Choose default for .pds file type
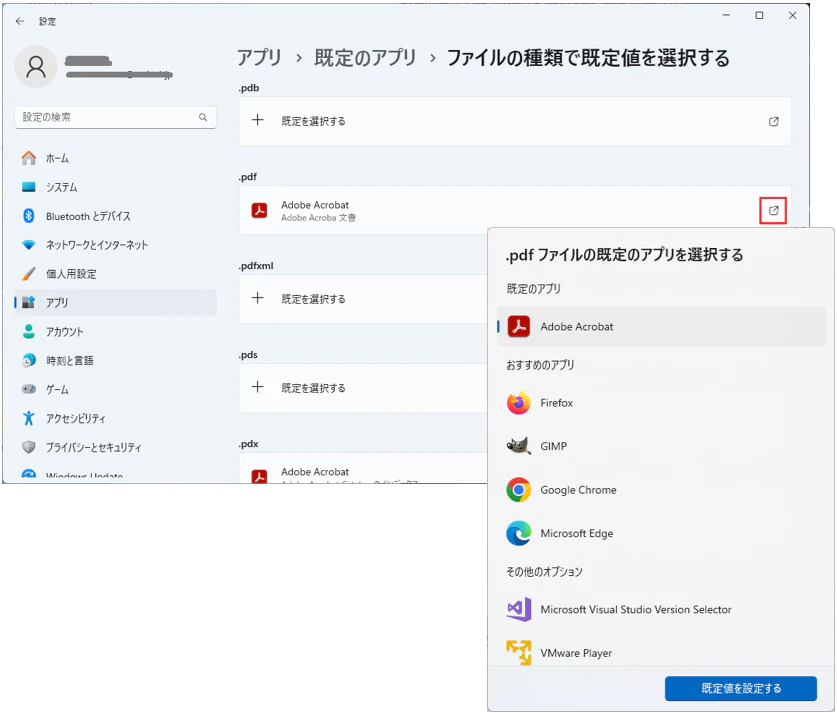The width and height of the screenshot is (837, 713). point(363,388)
